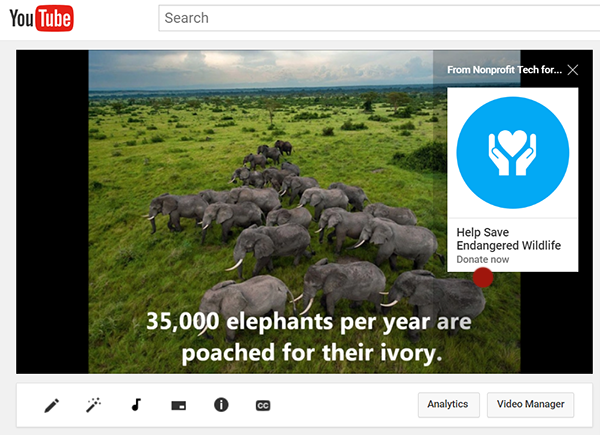The height and width of the screenshot is (435, 600).
Task: Focus the Search input field
Action: click(379, 18)
